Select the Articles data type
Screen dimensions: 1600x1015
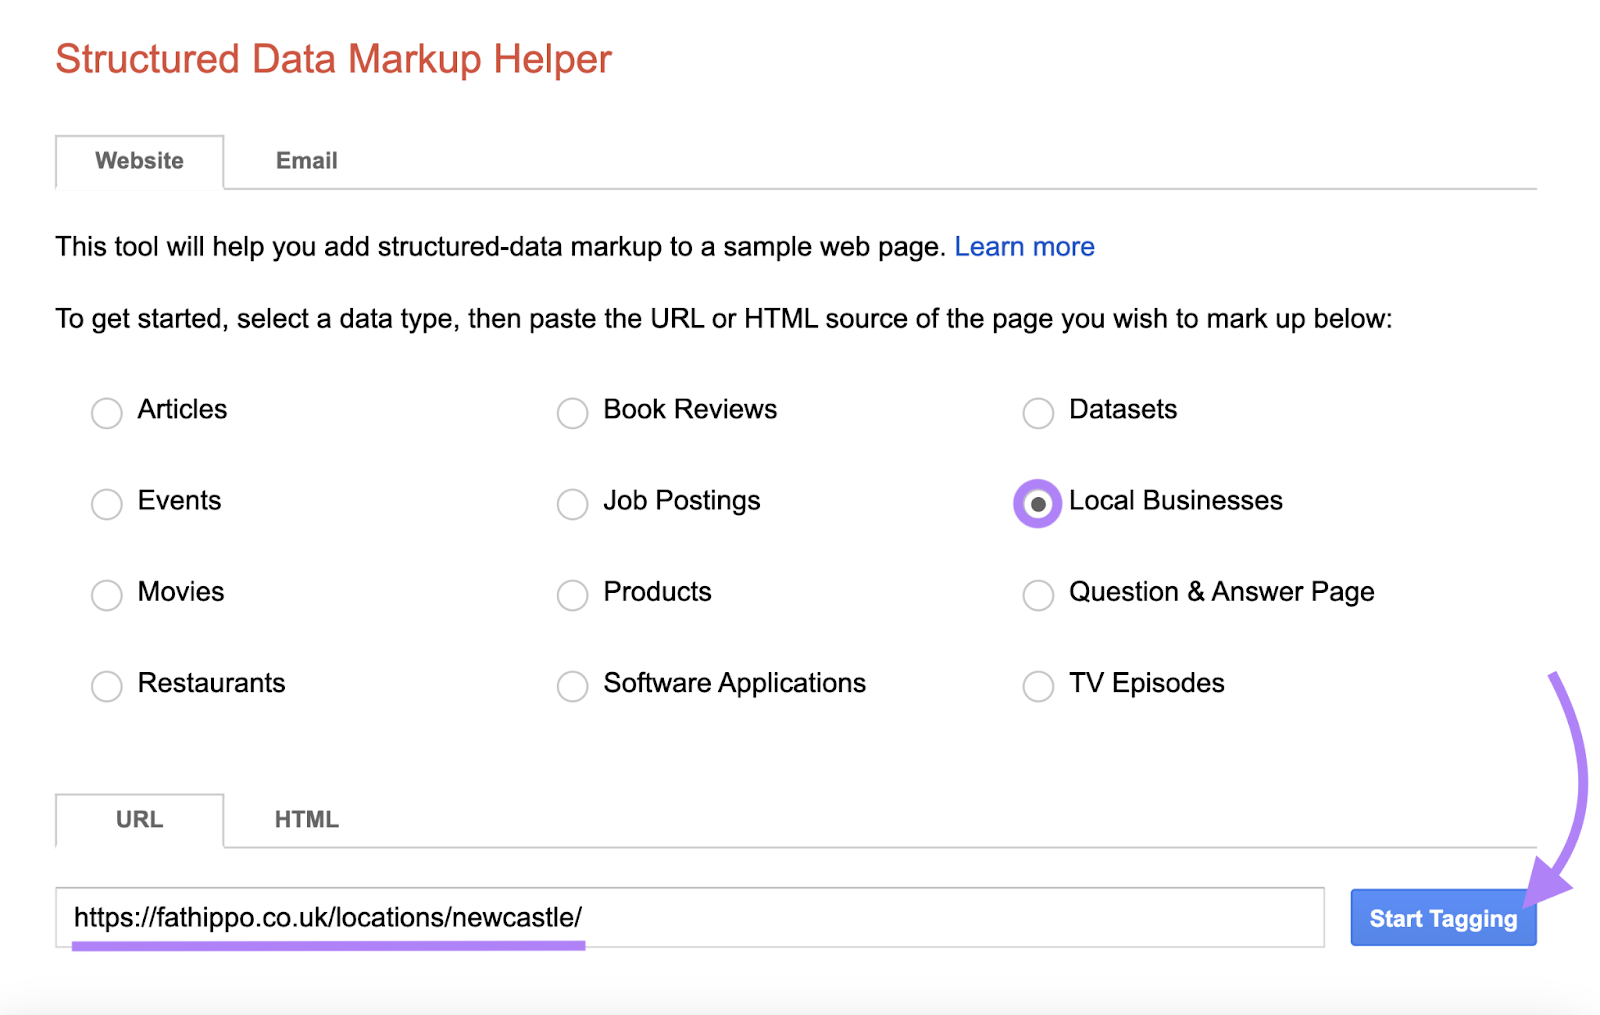click(x=106, y=412)
